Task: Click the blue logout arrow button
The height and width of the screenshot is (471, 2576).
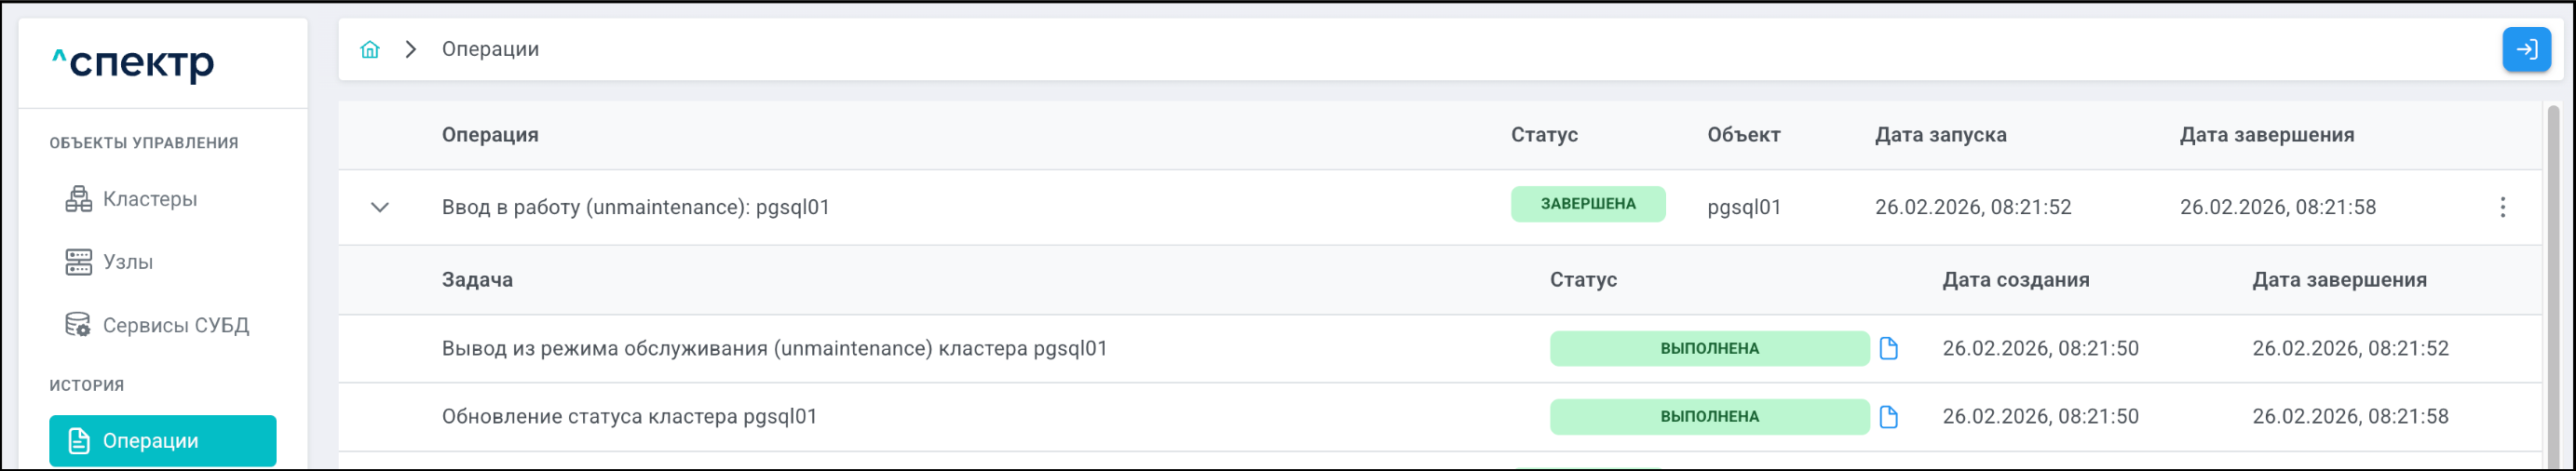Action: [x=2526, y=49]
